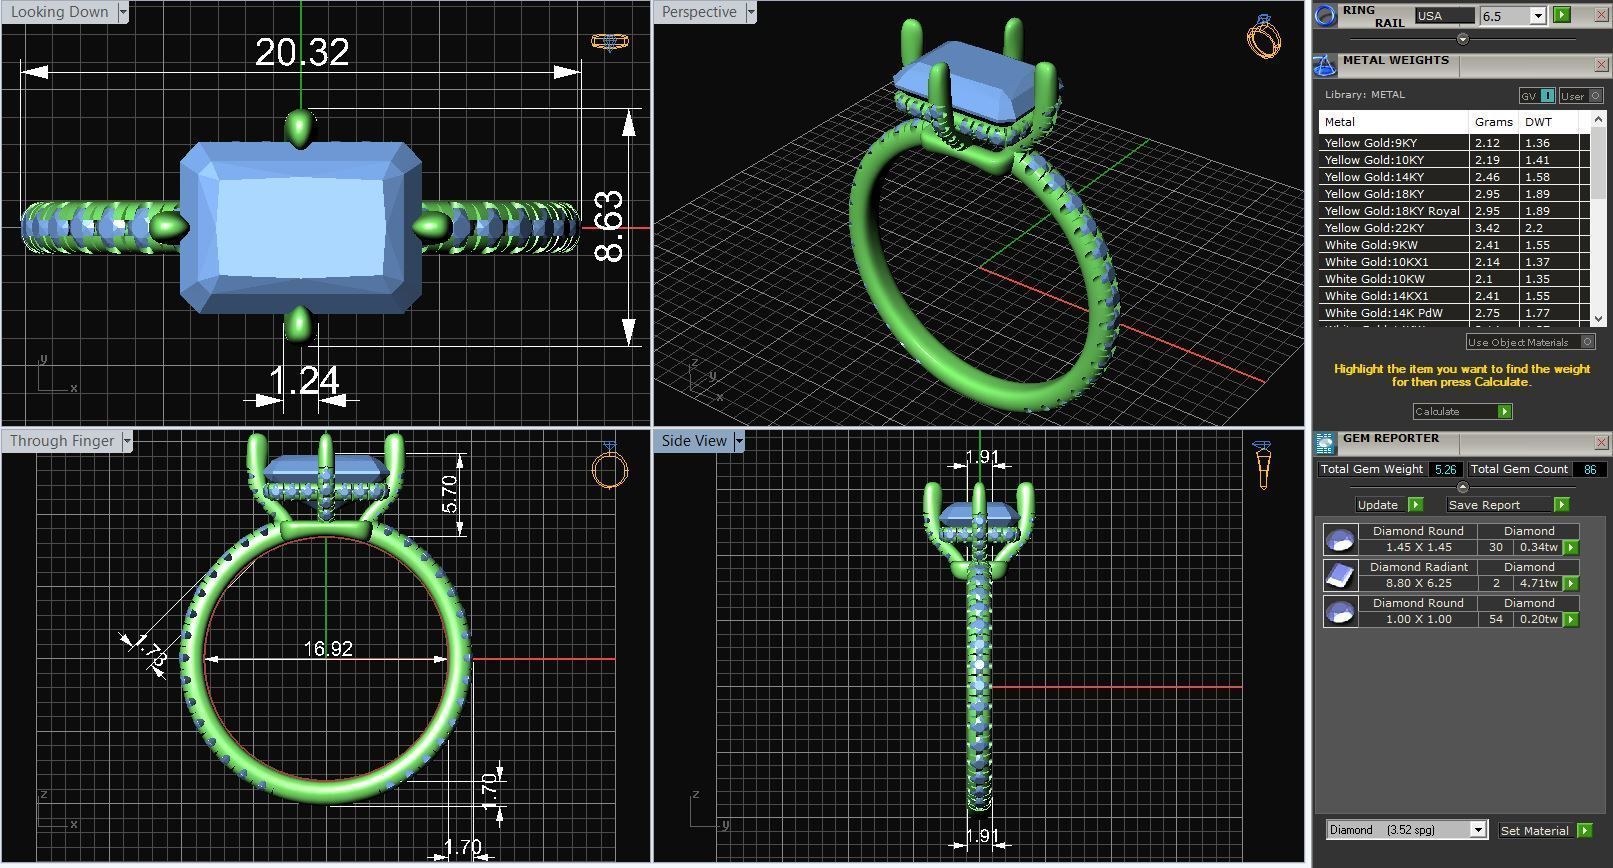Click orange ring icon in Perspective viewport
1613x868 pixels.
(1264, 36)
